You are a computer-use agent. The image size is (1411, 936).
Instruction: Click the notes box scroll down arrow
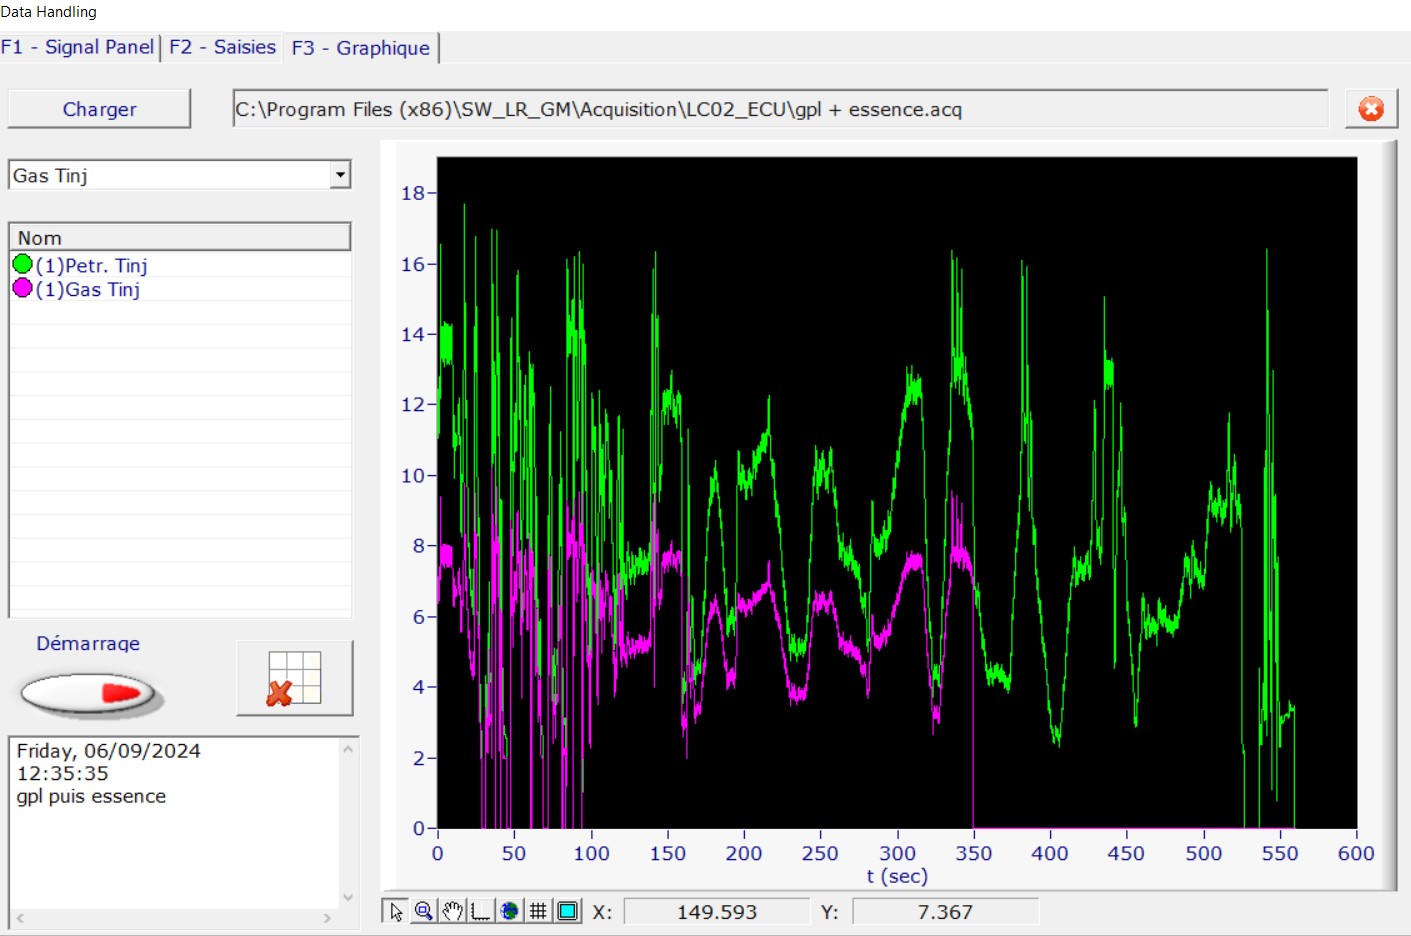pyautogui.click(x=348, y=897)
